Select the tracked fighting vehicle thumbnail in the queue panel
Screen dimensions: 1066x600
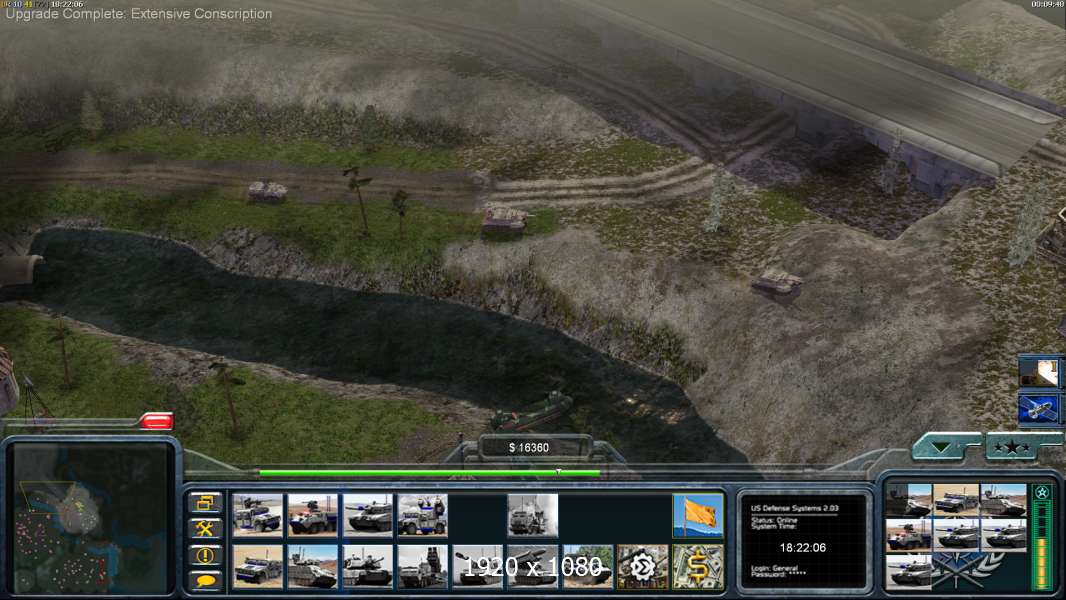(1003, 500)
